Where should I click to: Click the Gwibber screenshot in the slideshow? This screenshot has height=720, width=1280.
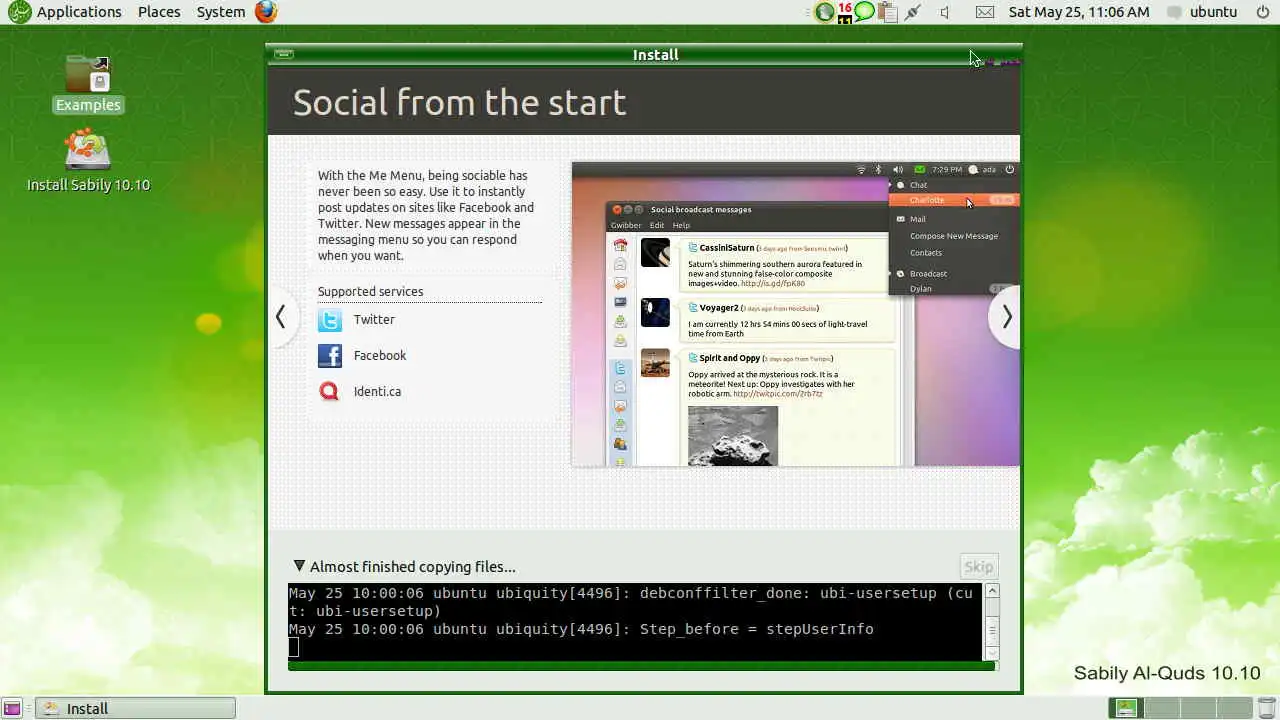(796, 314)
